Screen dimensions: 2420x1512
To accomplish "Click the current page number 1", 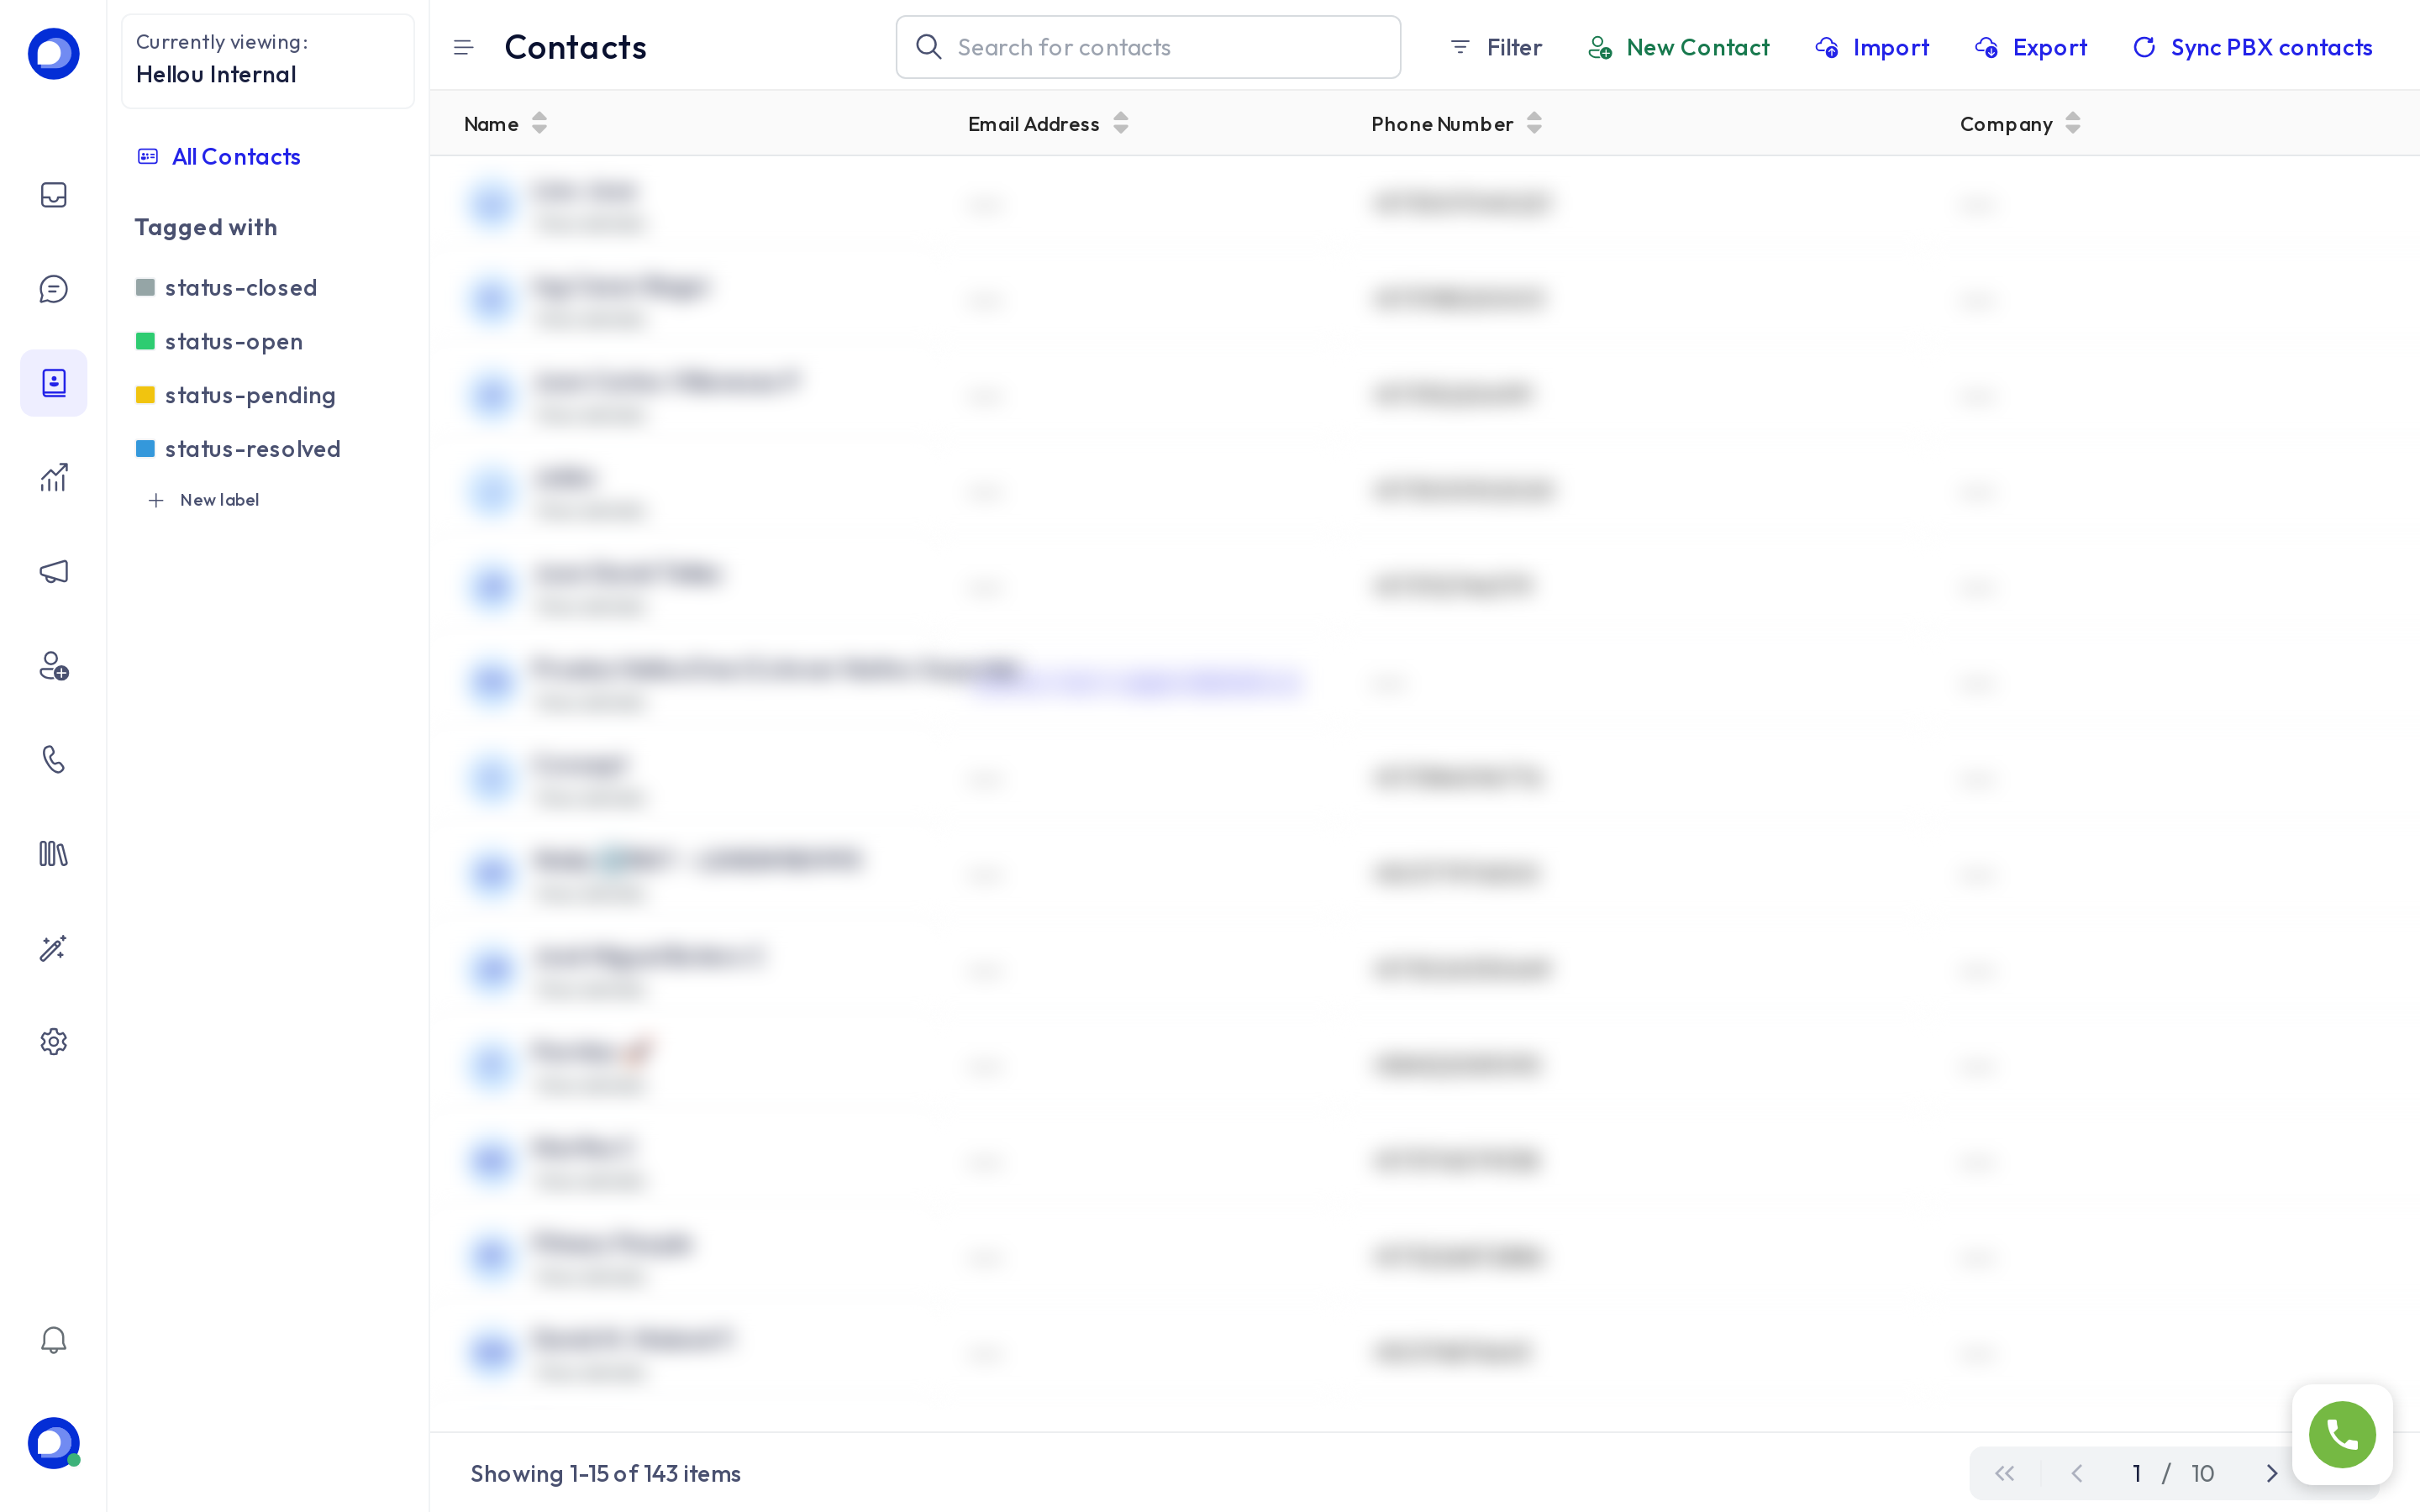I will point(2137,1473).
